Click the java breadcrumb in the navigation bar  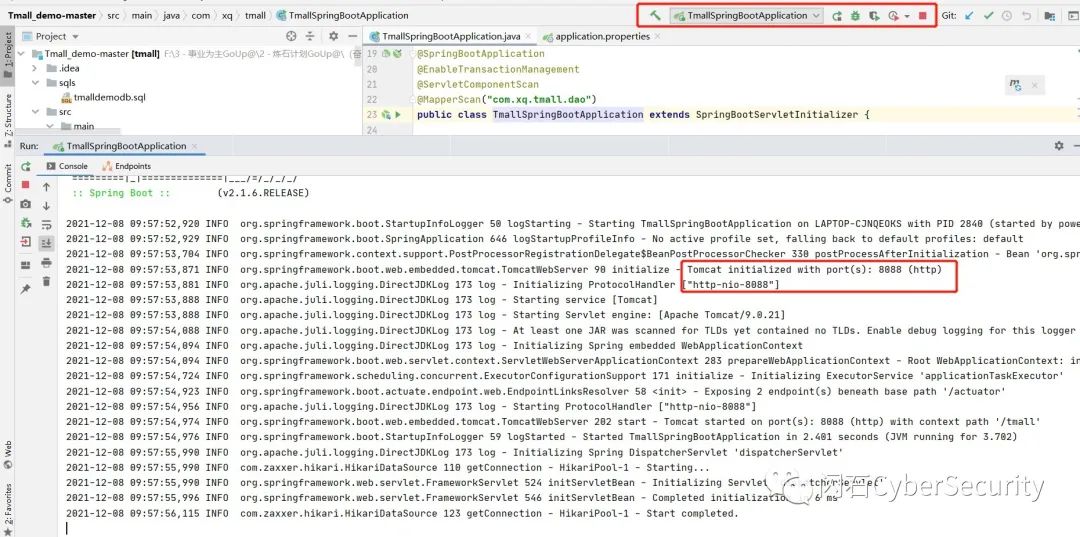pyautogui.click(x=172, y=15)
